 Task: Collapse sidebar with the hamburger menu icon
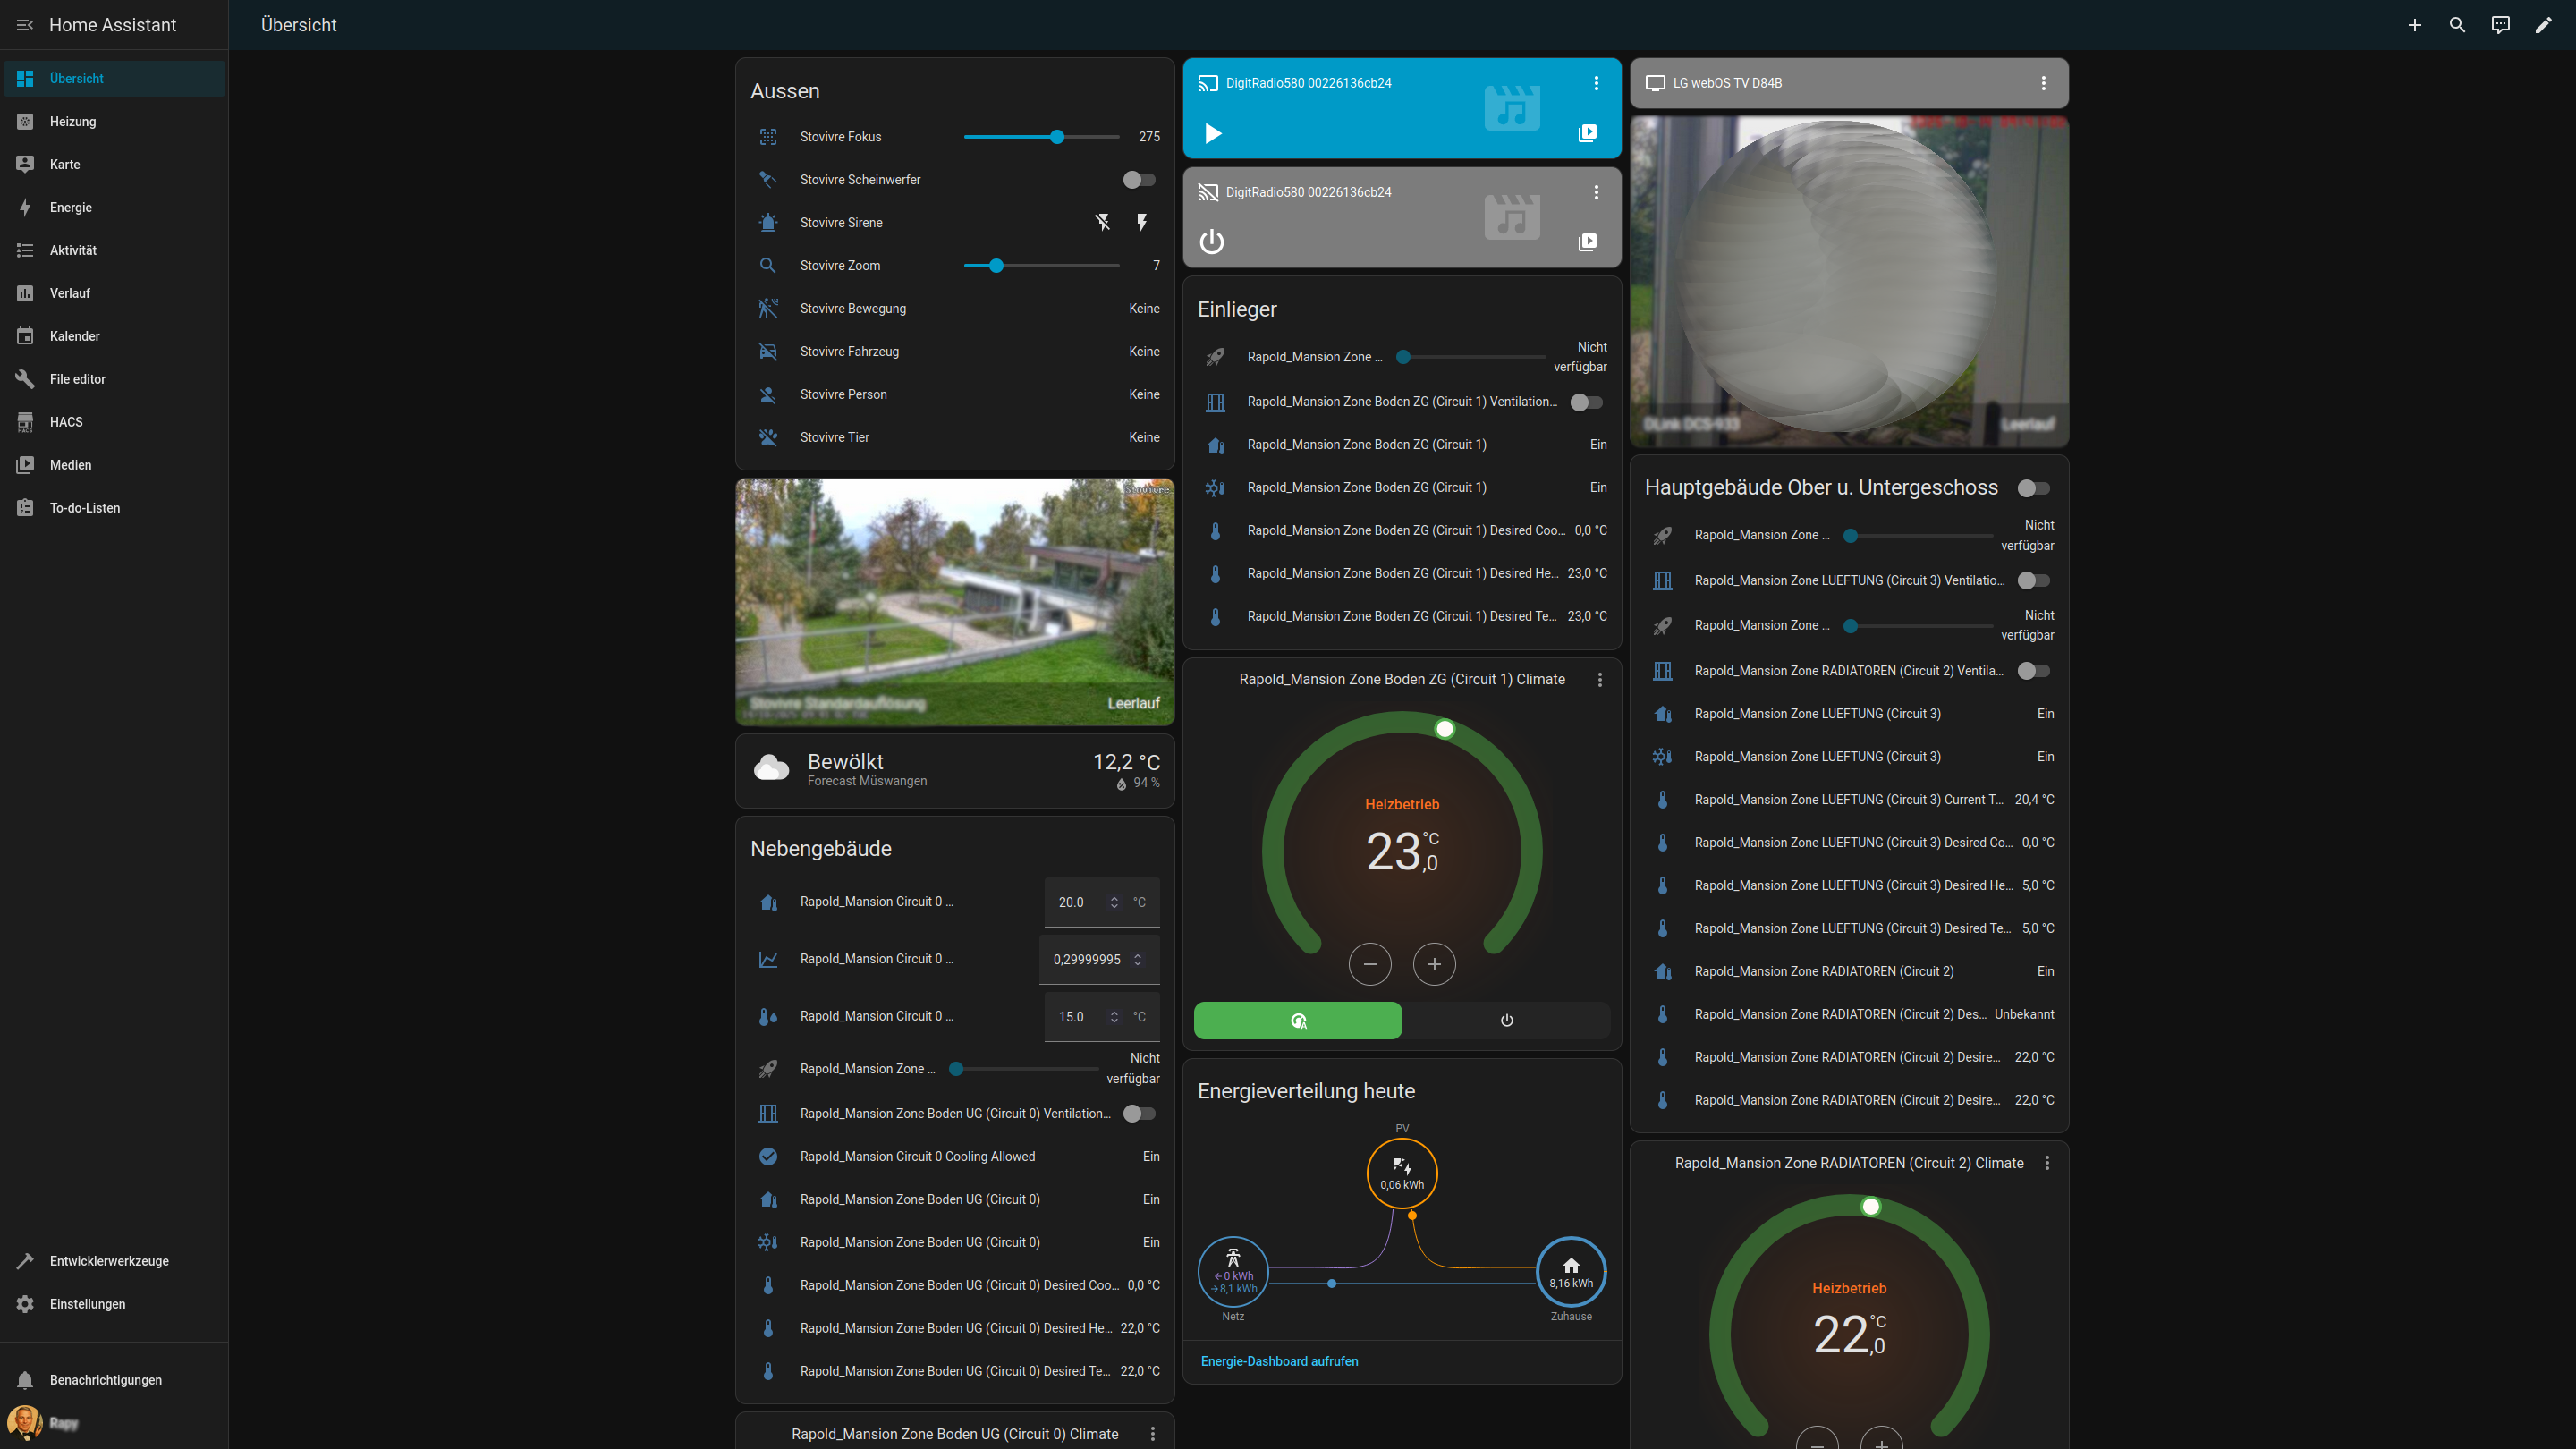point(25,25)
